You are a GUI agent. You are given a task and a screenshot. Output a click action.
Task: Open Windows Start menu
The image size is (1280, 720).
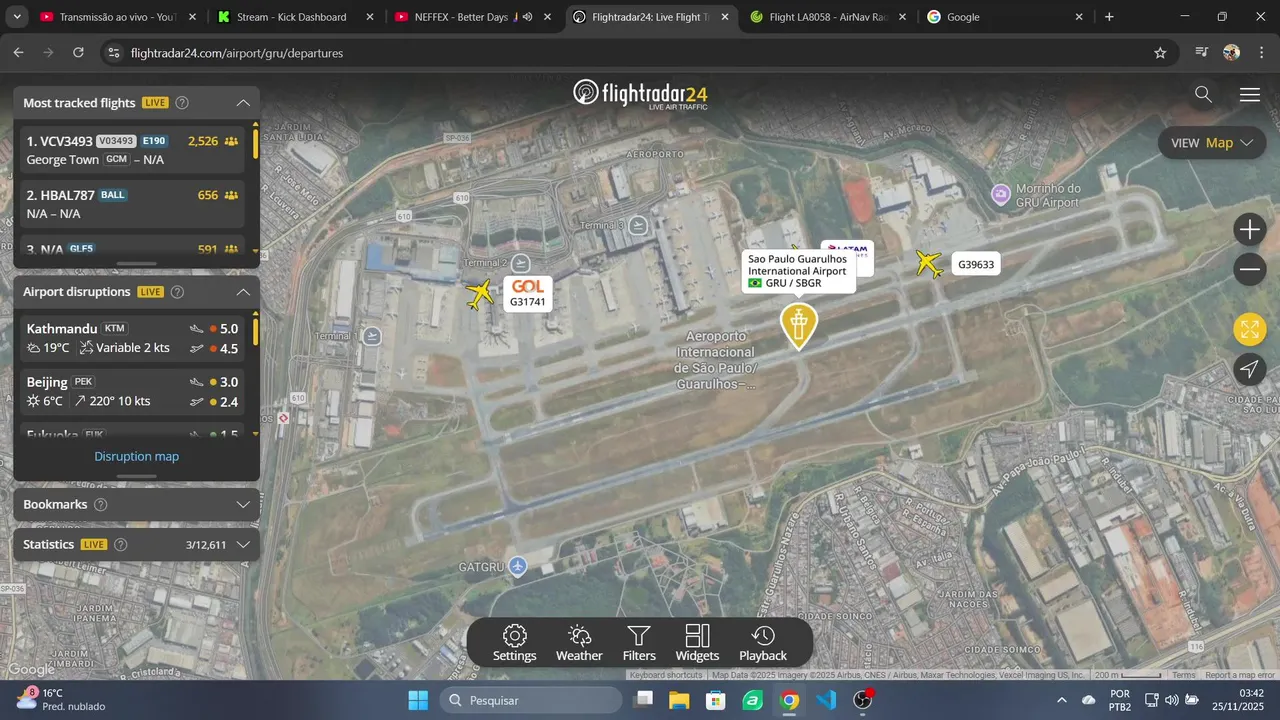tap(418, 700)
